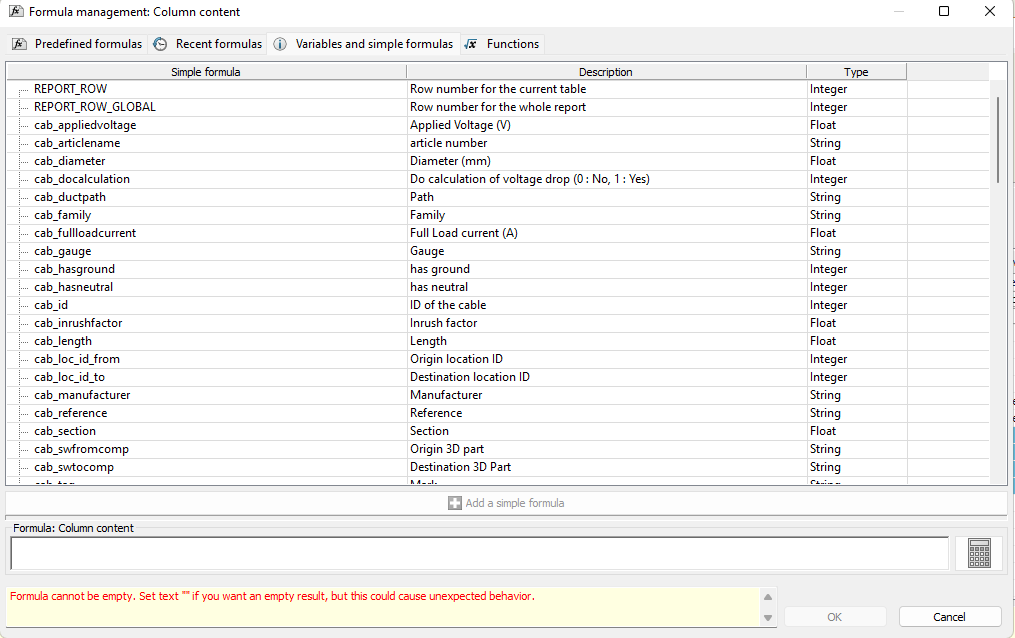
Task: Pick the REPORT_ROW_GLOBAL variable
Action: point(95,107)
